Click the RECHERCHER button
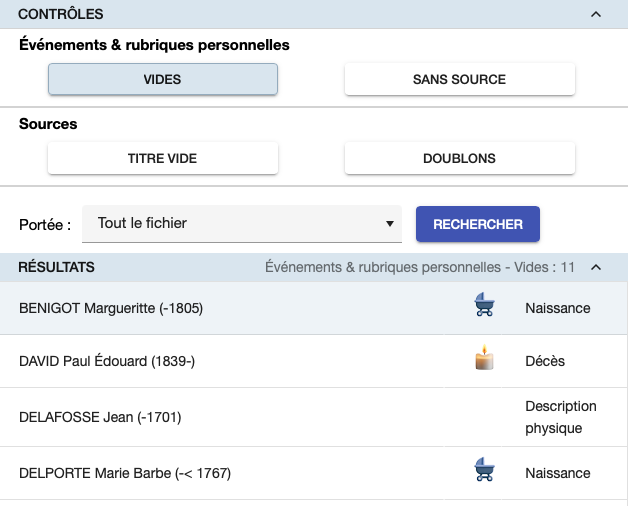 coord(478,224)
